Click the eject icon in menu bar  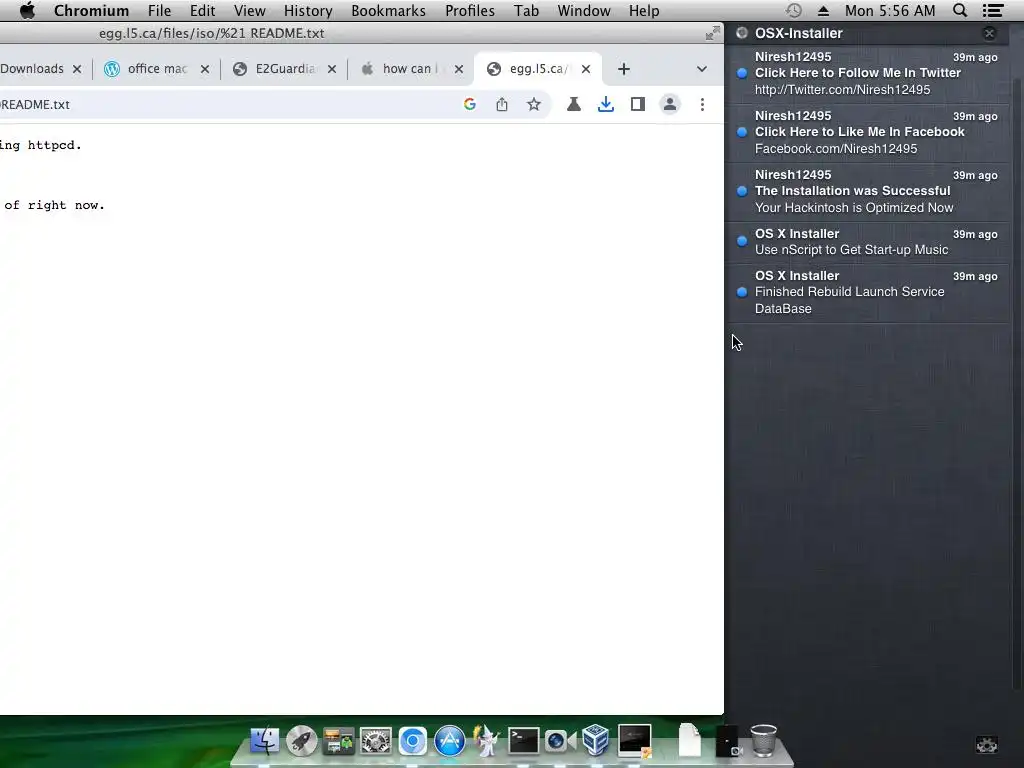(824, 10)
